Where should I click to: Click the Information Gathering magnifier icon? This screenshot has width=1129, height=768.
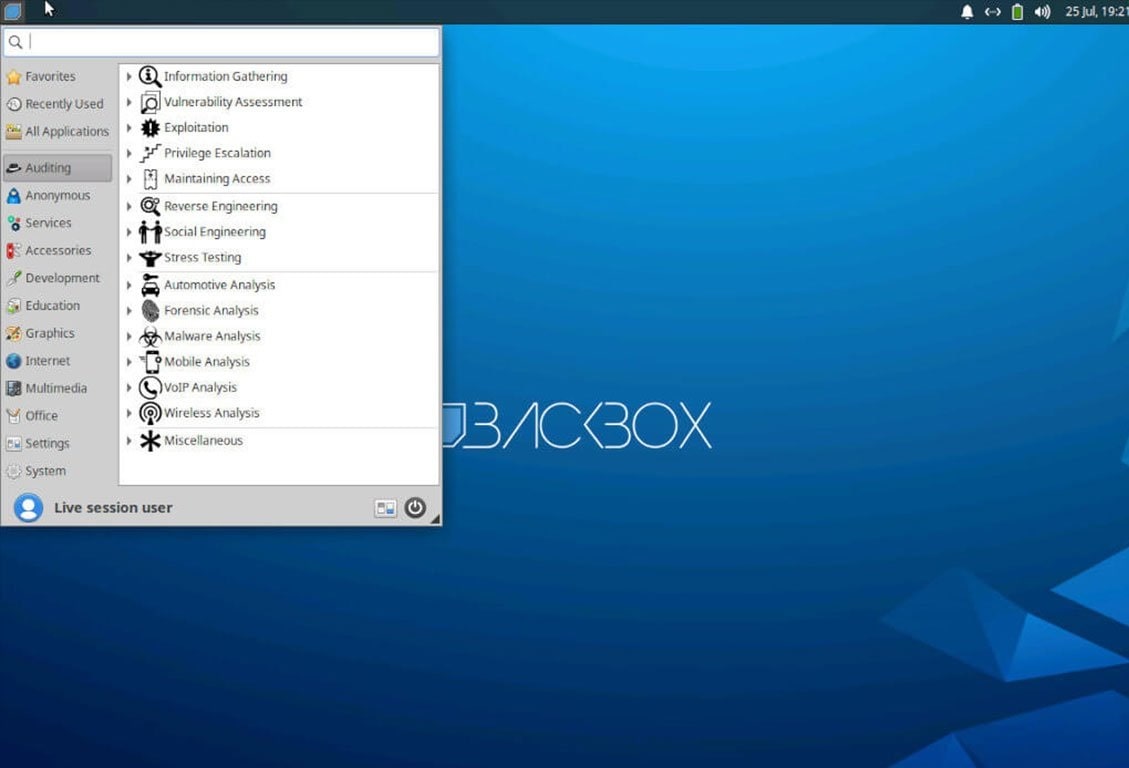pos(150,76)
